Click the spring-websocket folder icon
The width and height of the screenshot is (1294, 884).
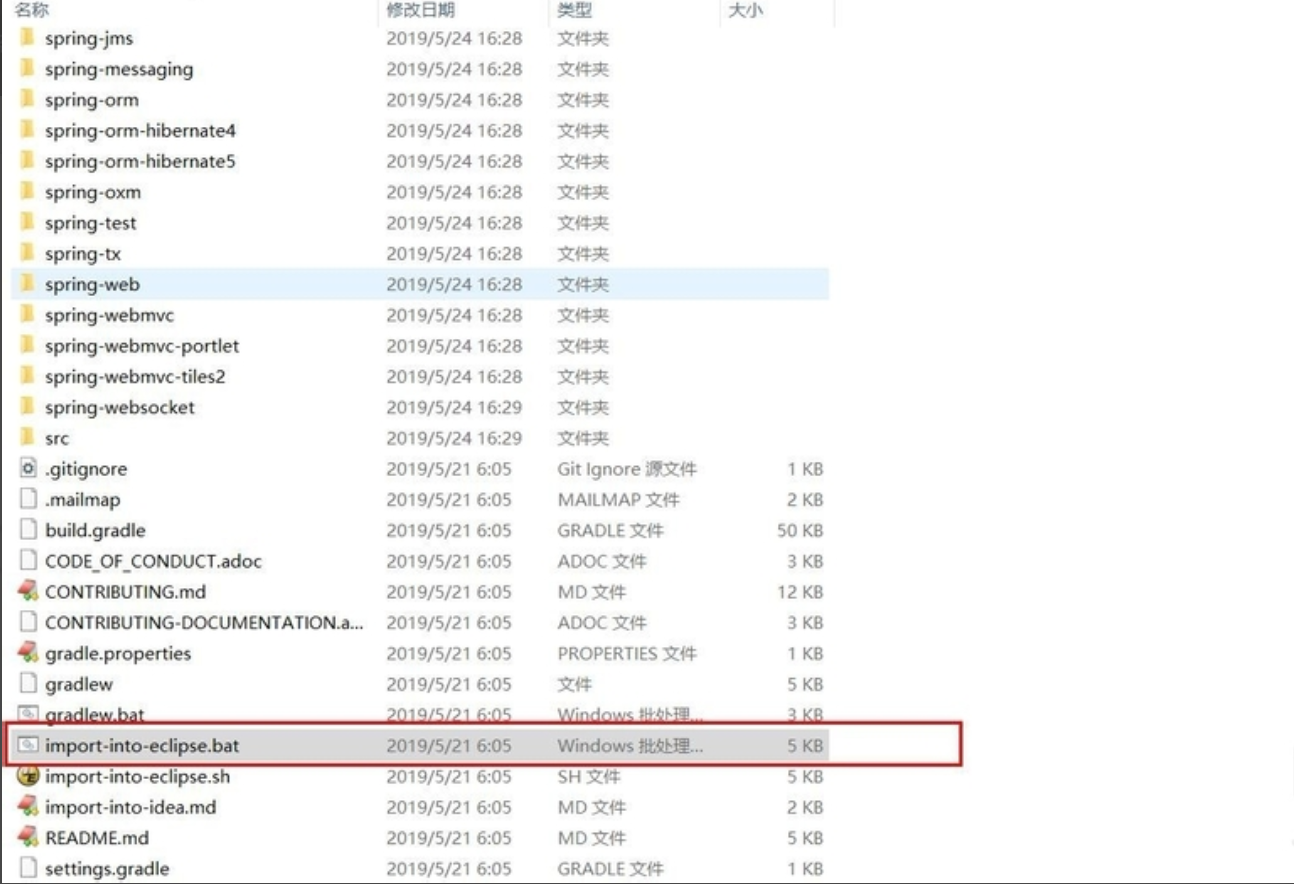coord(27,407)
